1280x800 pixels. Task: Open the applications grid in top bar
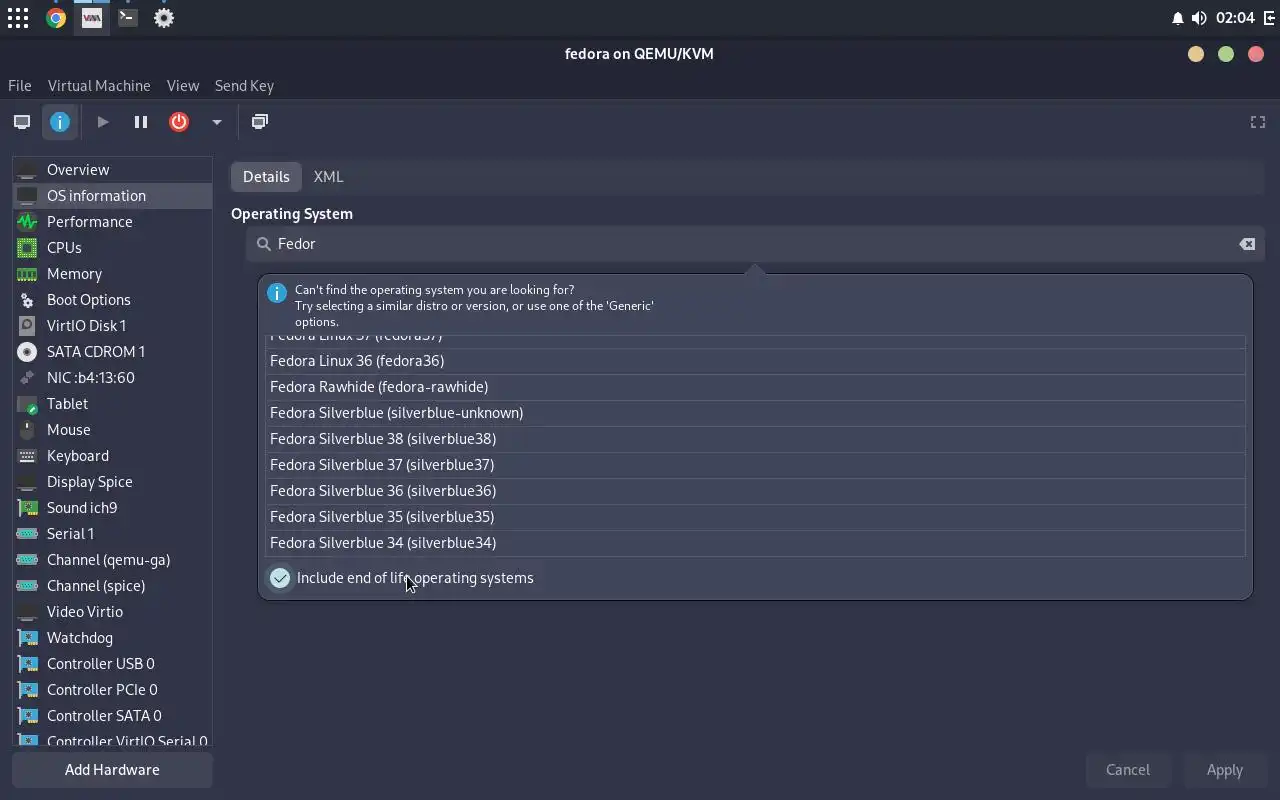click(x=18, y=18)
